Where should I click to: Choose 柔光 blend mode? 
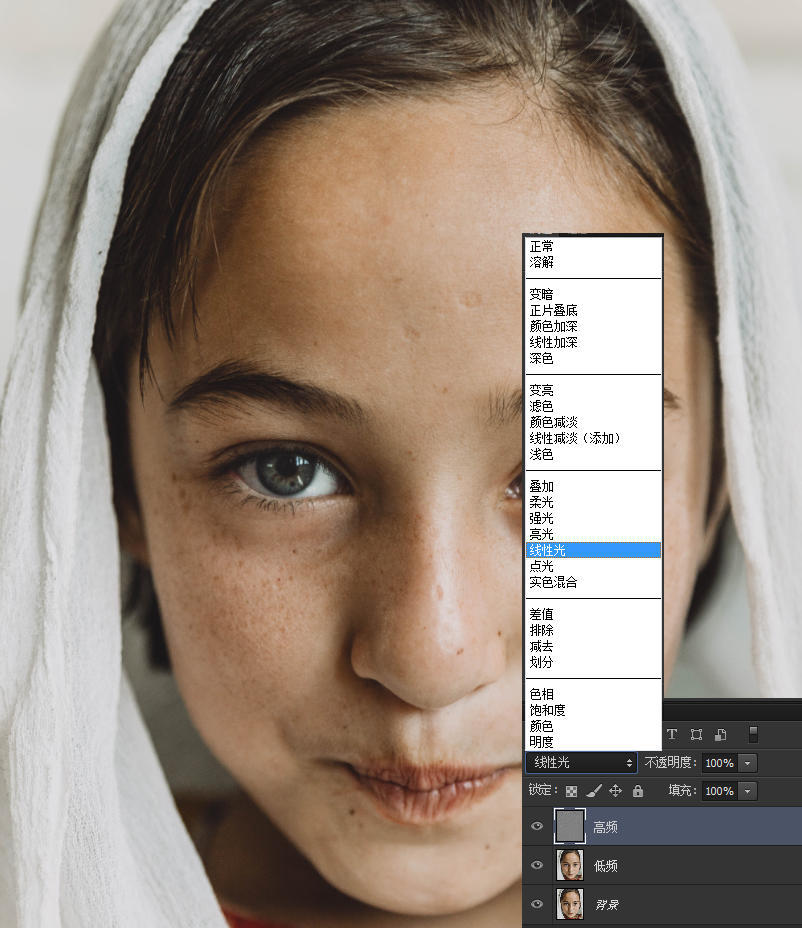pyautogui.click(x=593, y=502)
